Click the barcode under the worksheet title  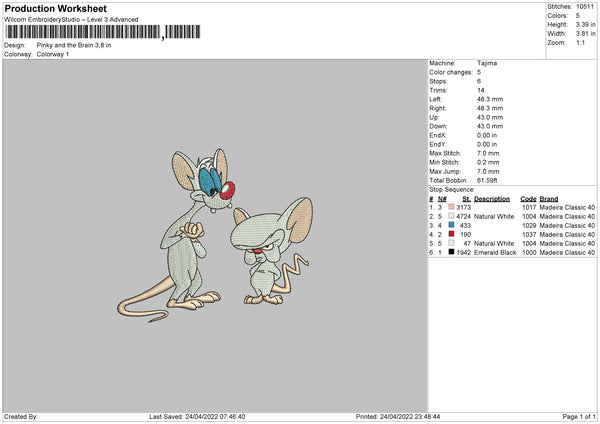(x=86, y=32)
